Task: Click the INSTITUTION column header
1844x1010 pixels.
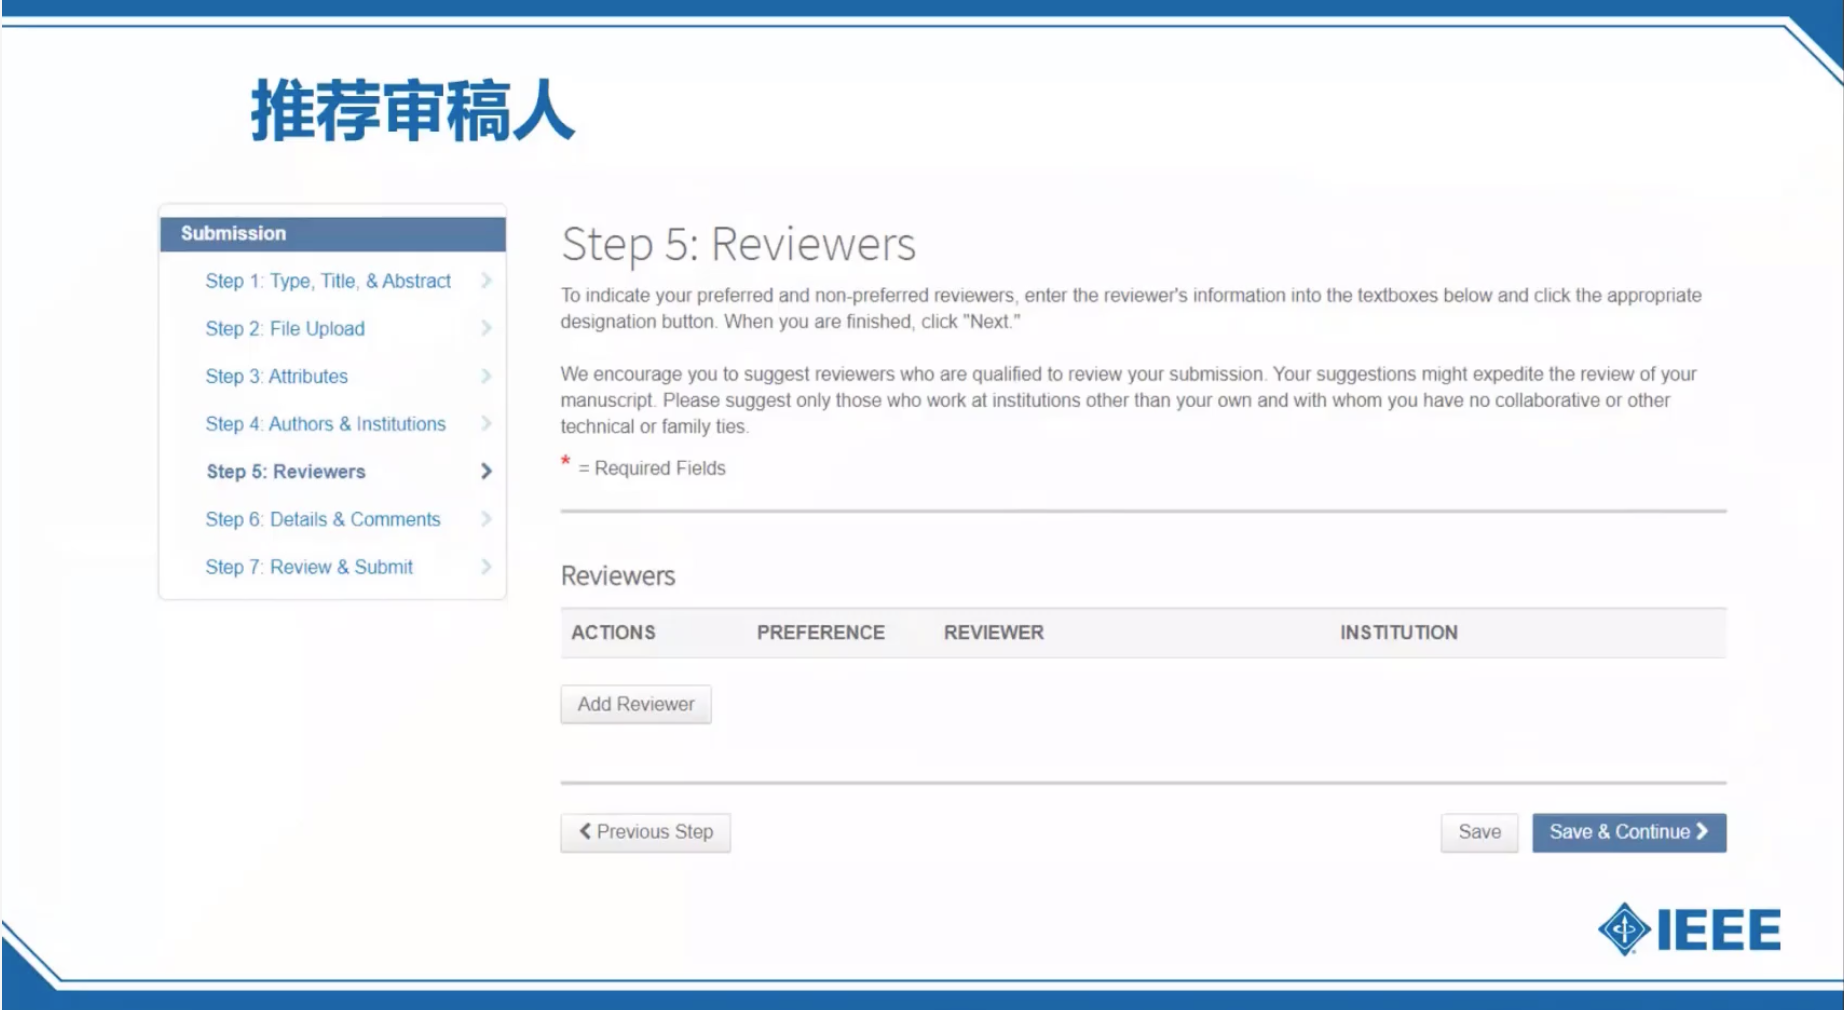Action: tap(1399, 633)
